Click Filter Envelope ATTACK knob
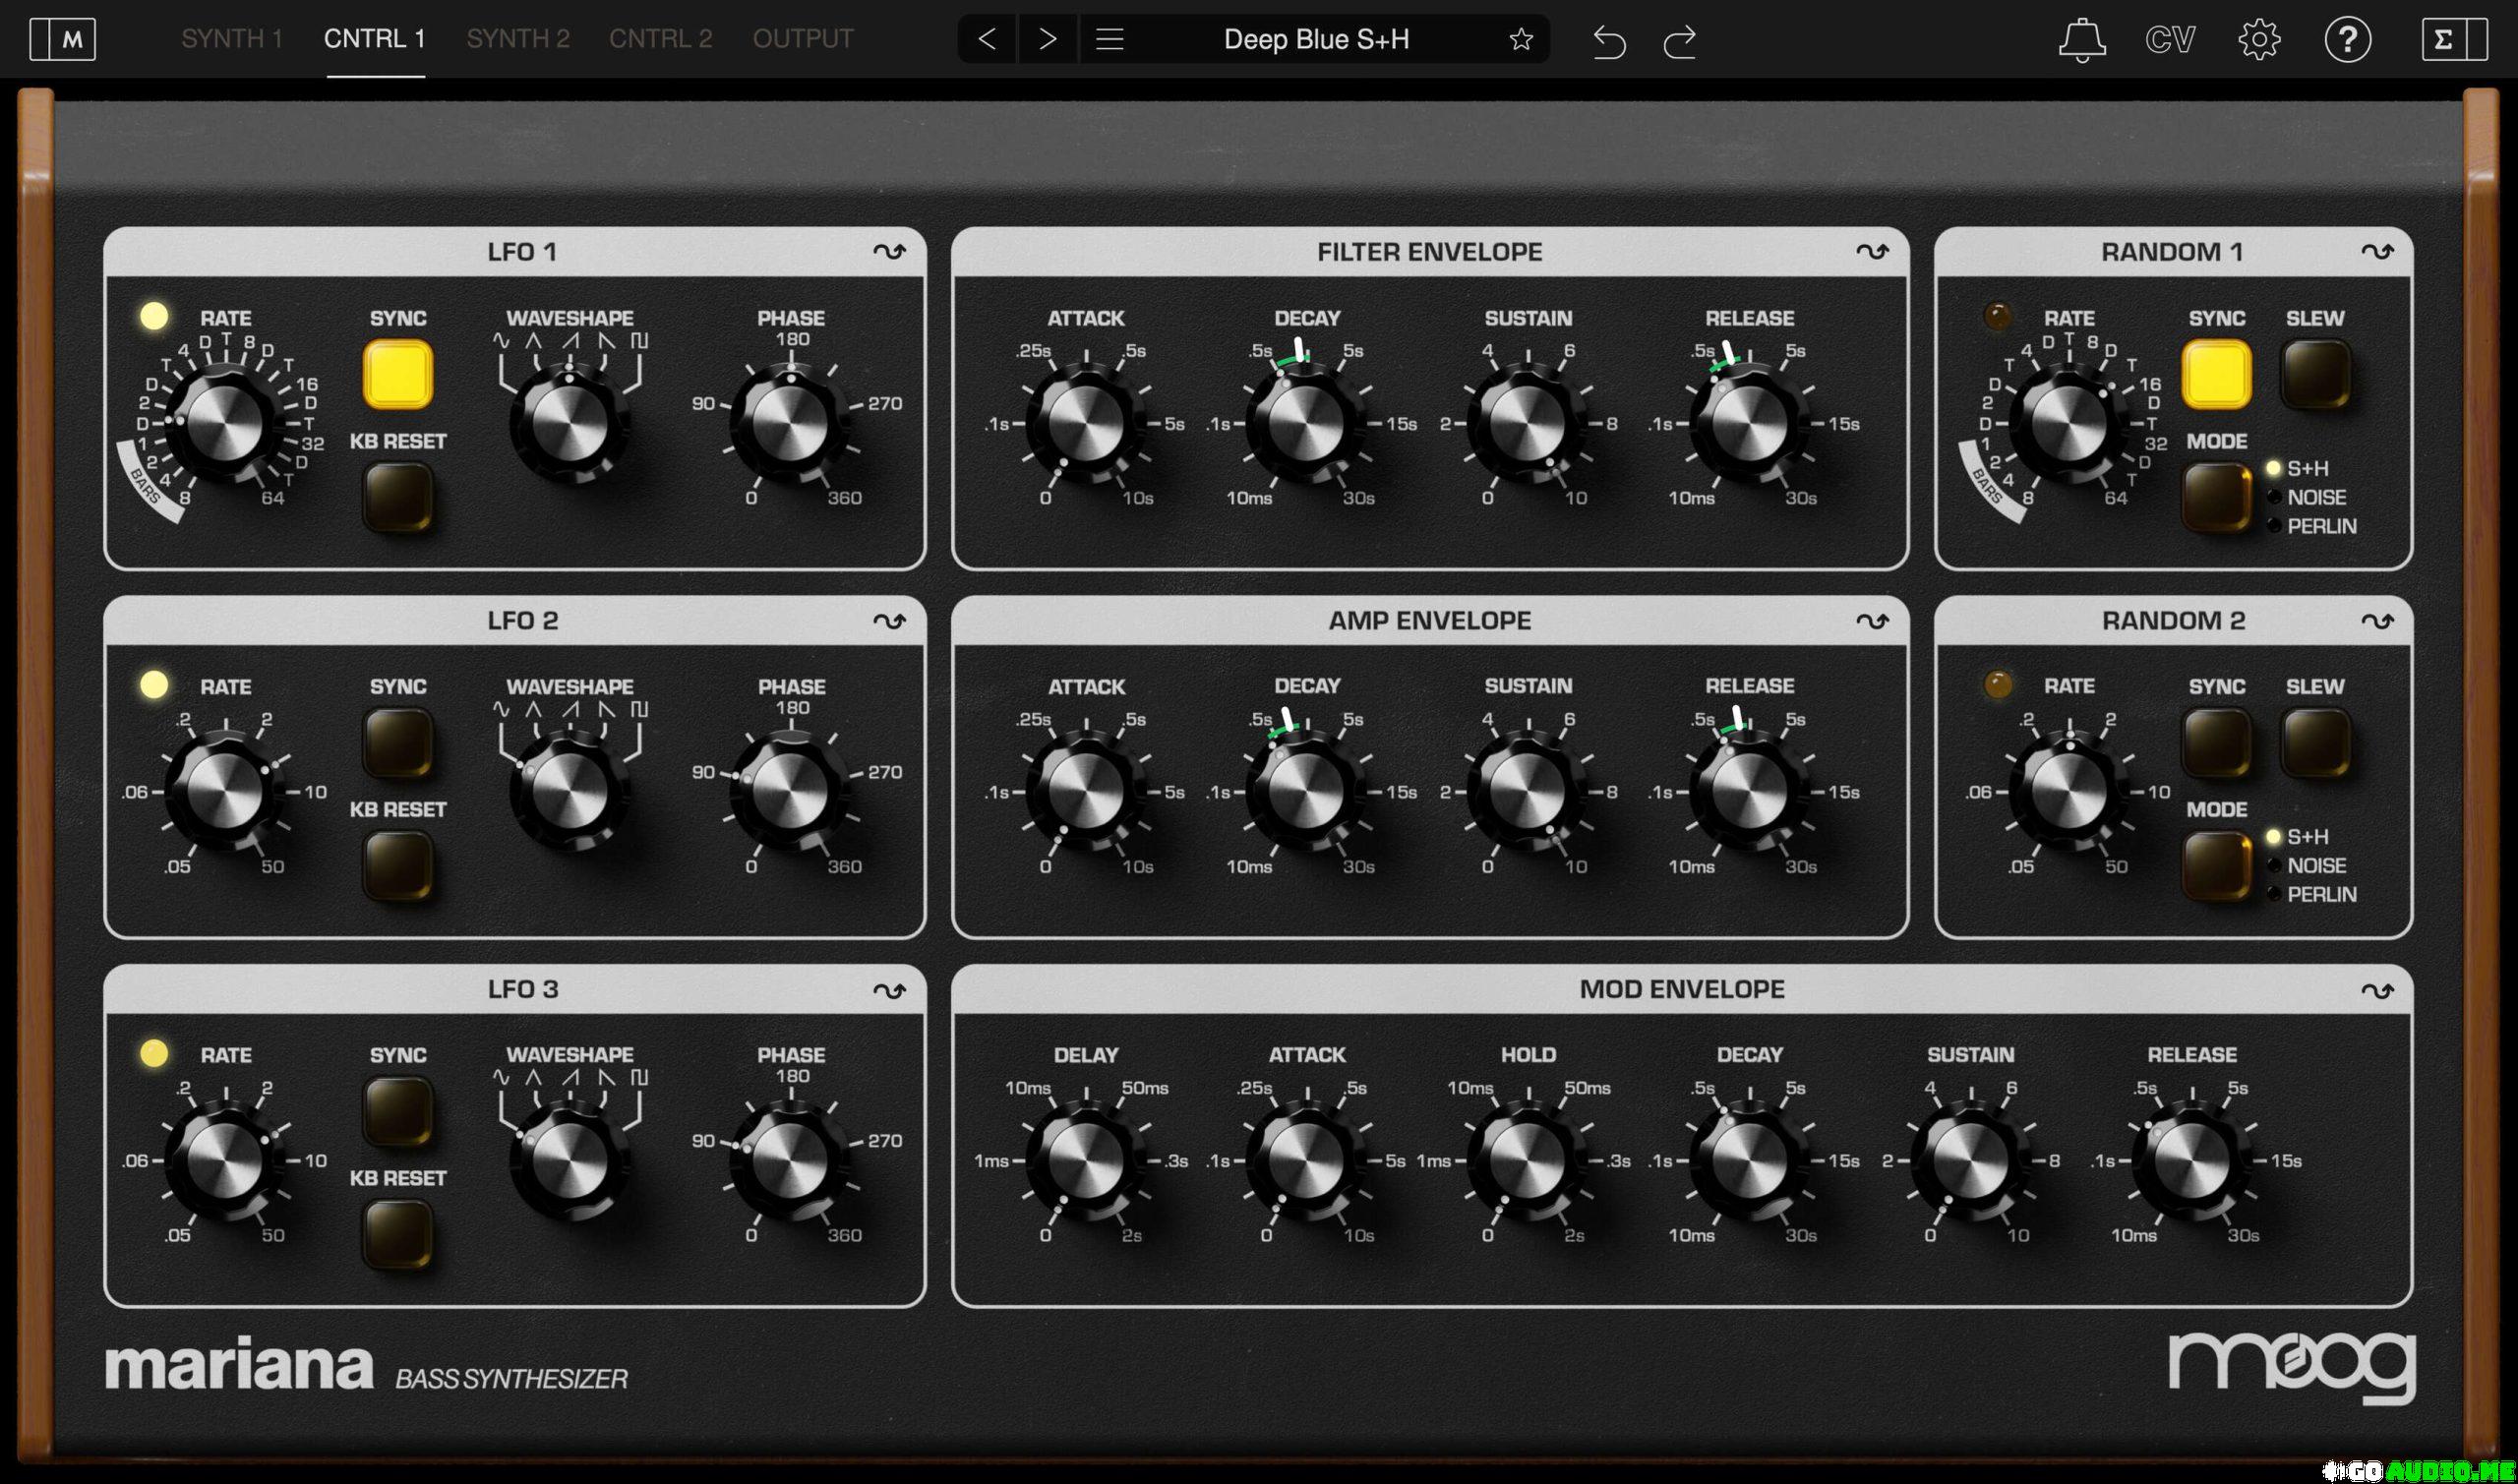 click(1085, 423)
